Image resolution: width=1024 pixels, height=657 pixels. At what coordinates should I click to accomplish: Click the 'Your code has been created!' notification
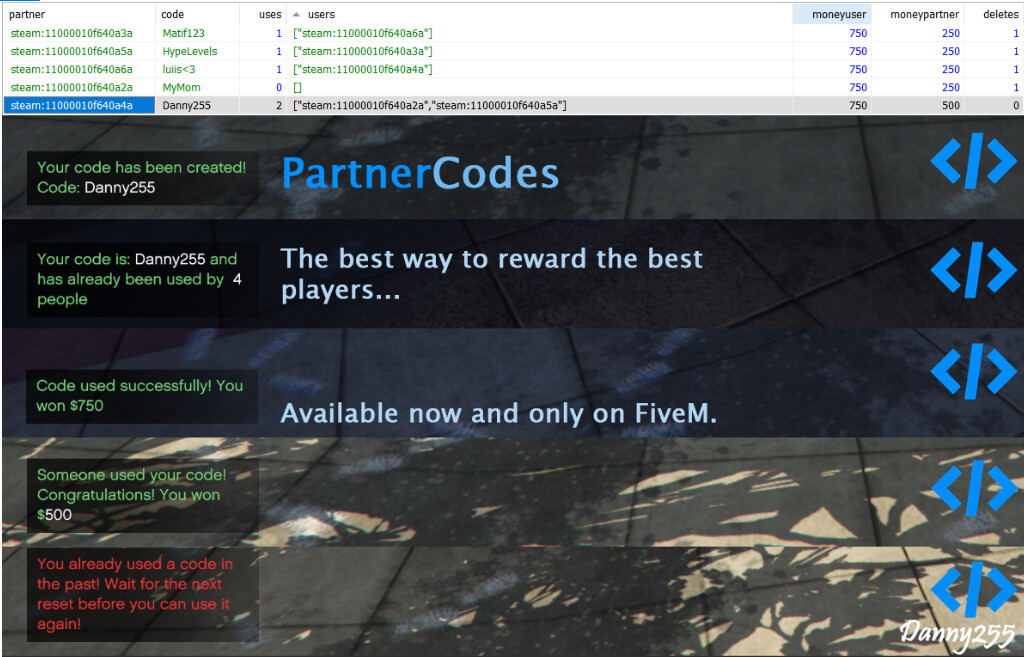142,178
